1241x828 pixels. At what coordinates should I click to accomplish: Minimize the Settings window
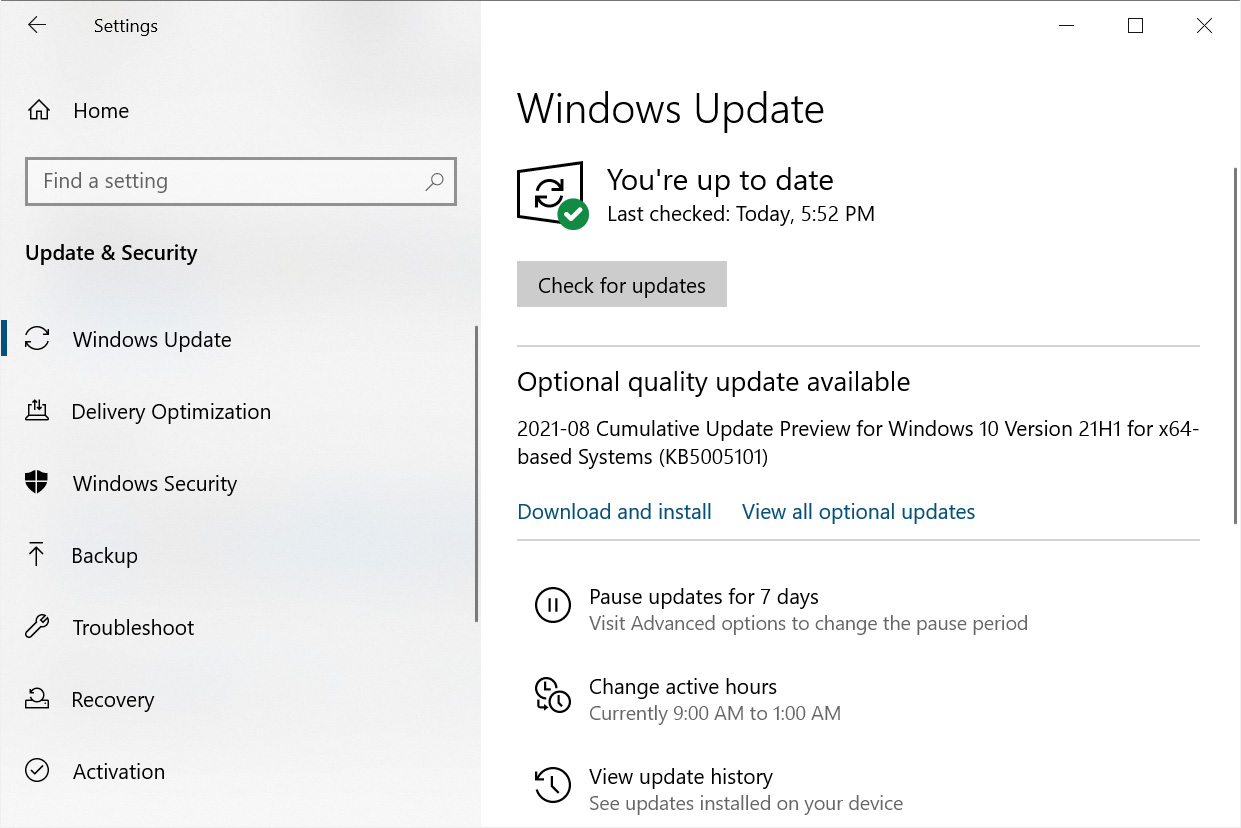(1066, 26)
